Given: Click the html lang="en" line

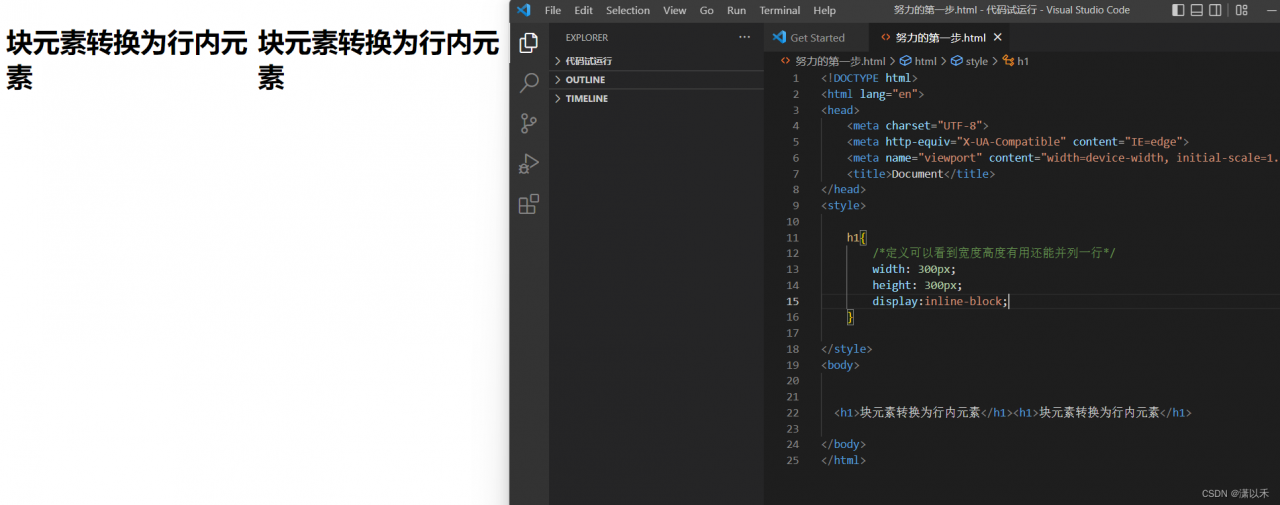Looking at the screenshot, I should [x=872, y=94].
